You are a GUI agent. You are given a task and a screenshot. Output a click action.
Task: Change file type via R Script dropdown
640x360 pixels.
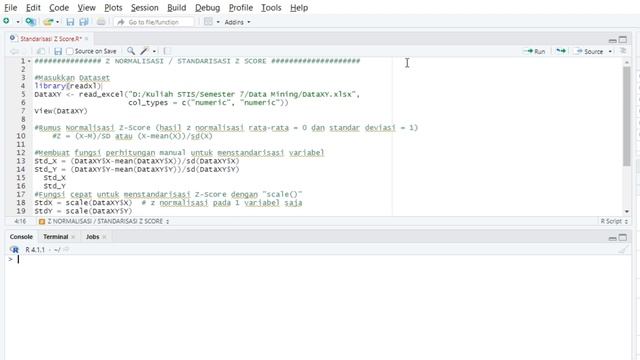coord(614,221)
